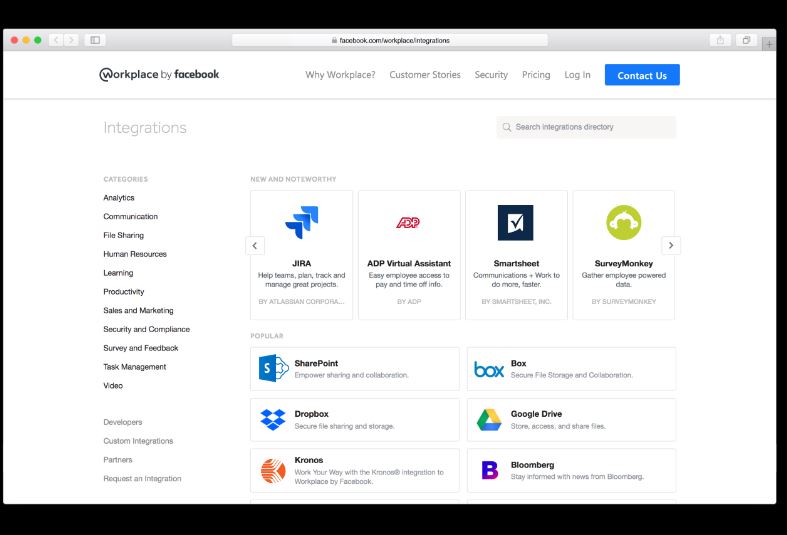The image size is (787, 535).
Task: Open the Kronos integration title
Action: pyautogui.click(x=309, y=460)
